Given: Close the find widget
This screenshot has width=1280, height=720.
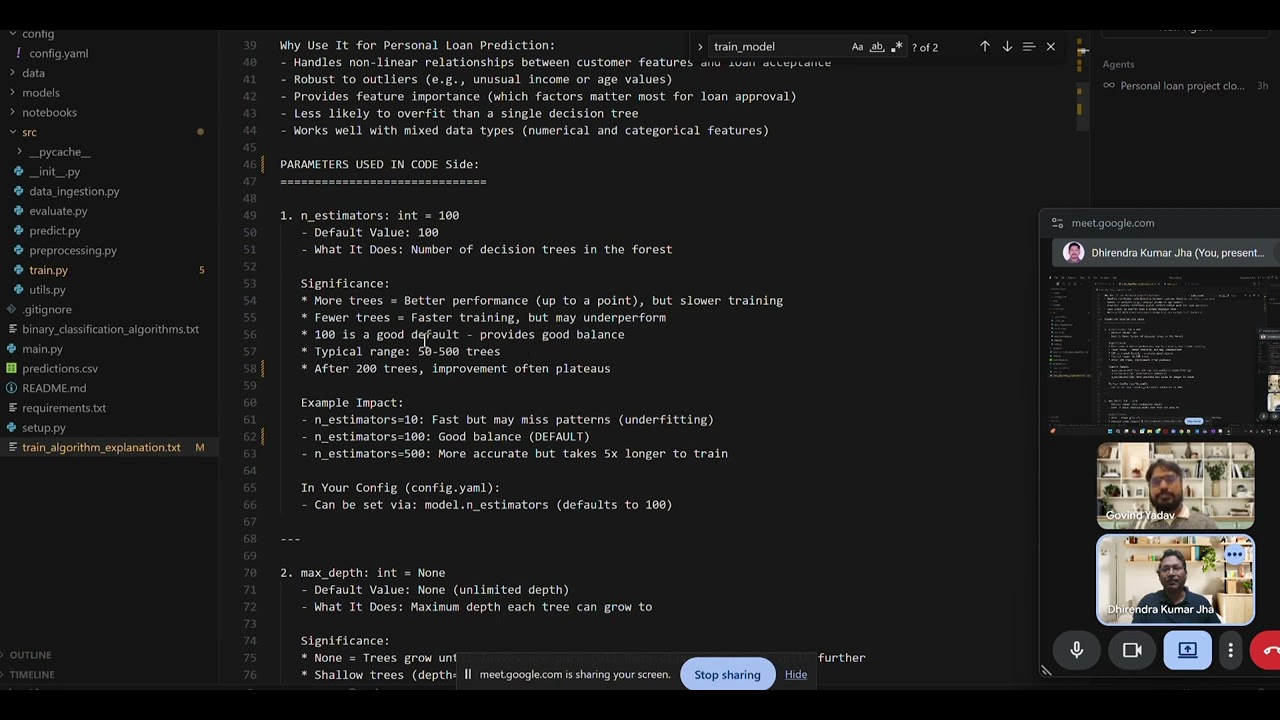Looking at the screenshot, I should point(1050,47).
